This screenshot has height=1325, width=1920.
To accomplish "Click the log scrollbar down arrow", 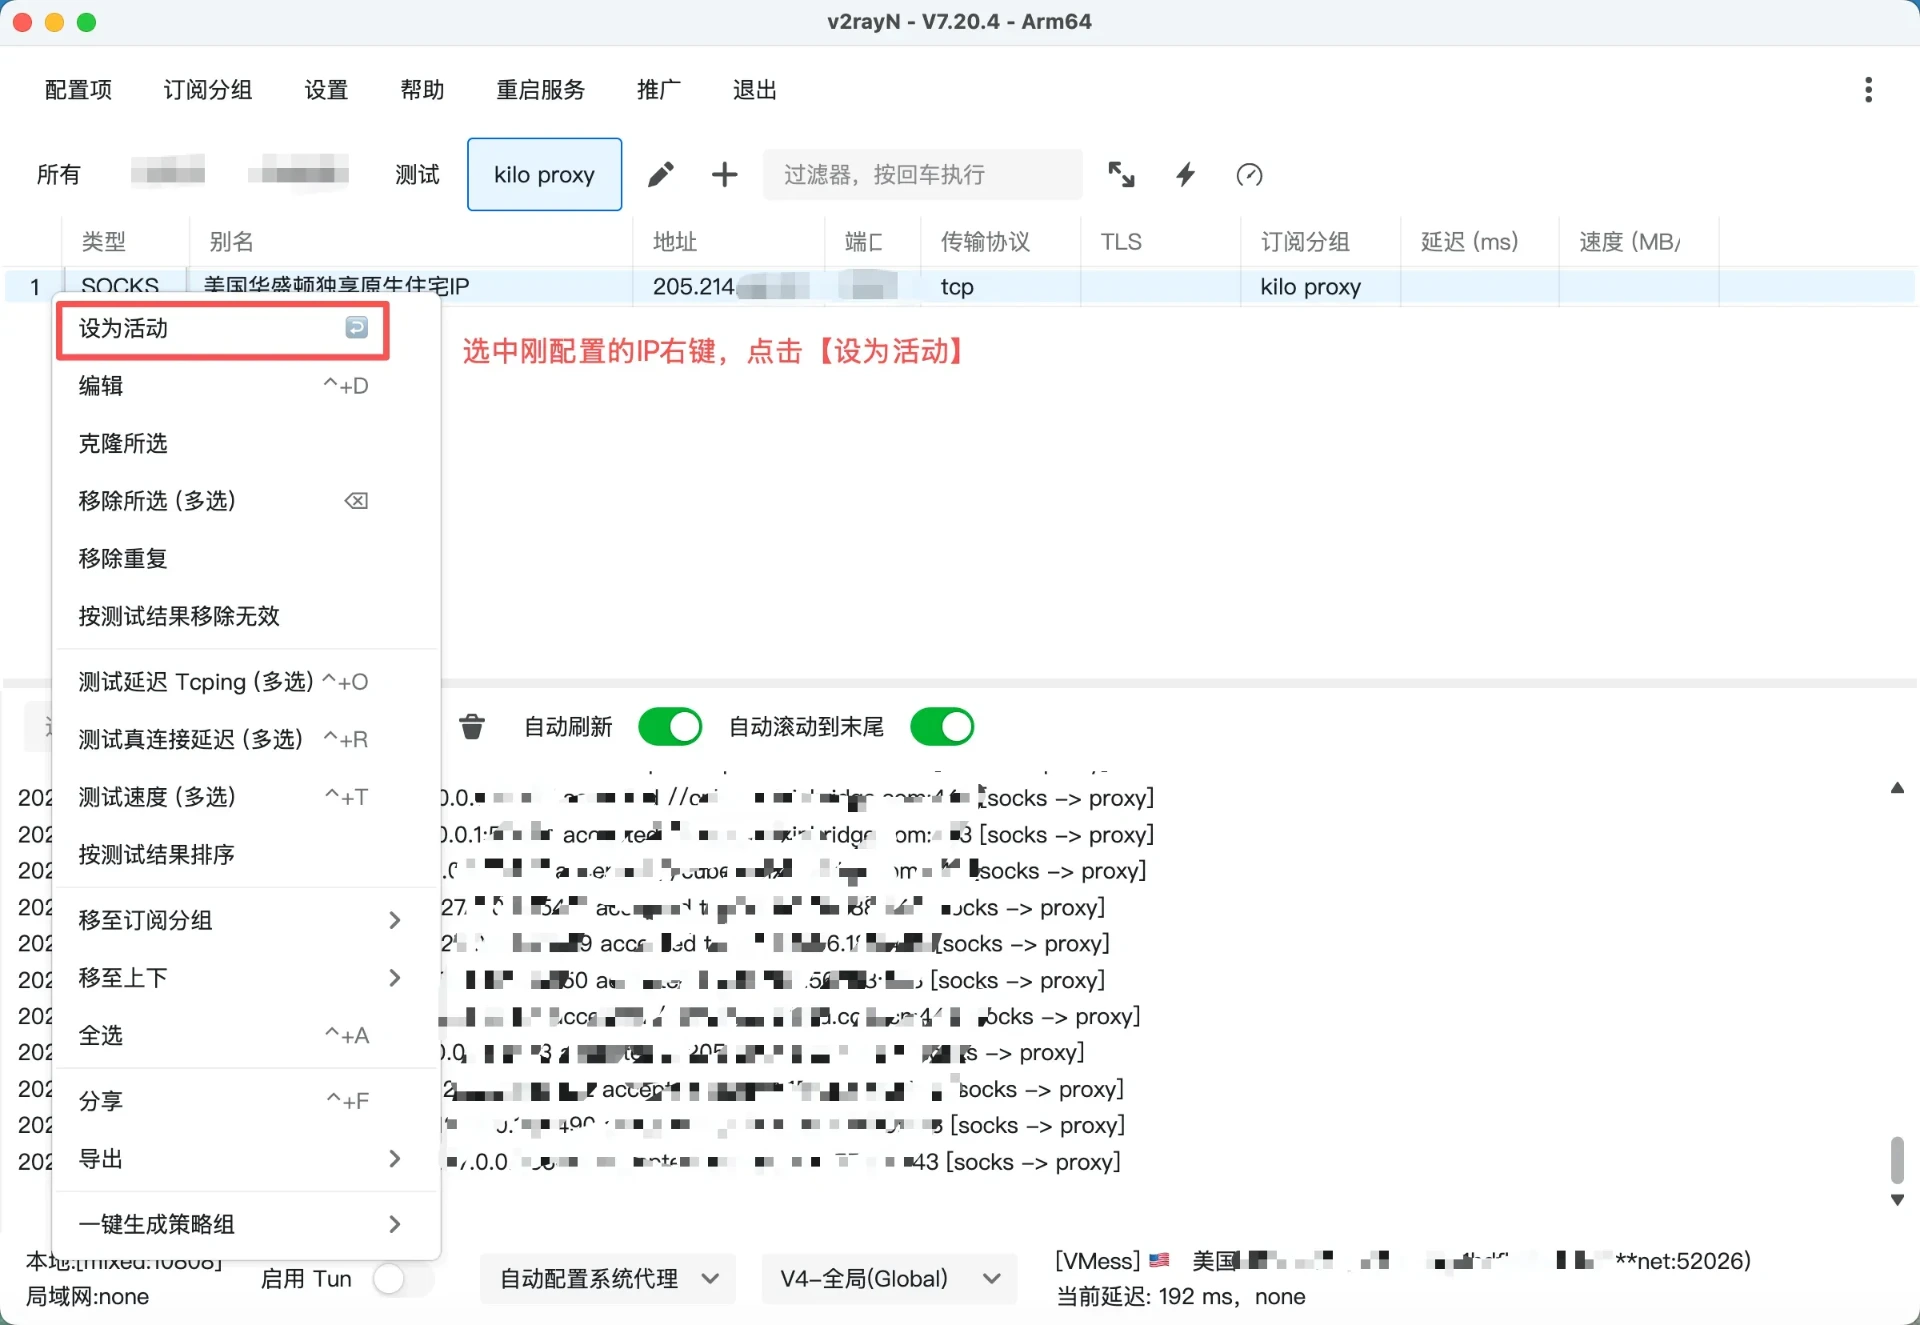I will point(1897,1200).
